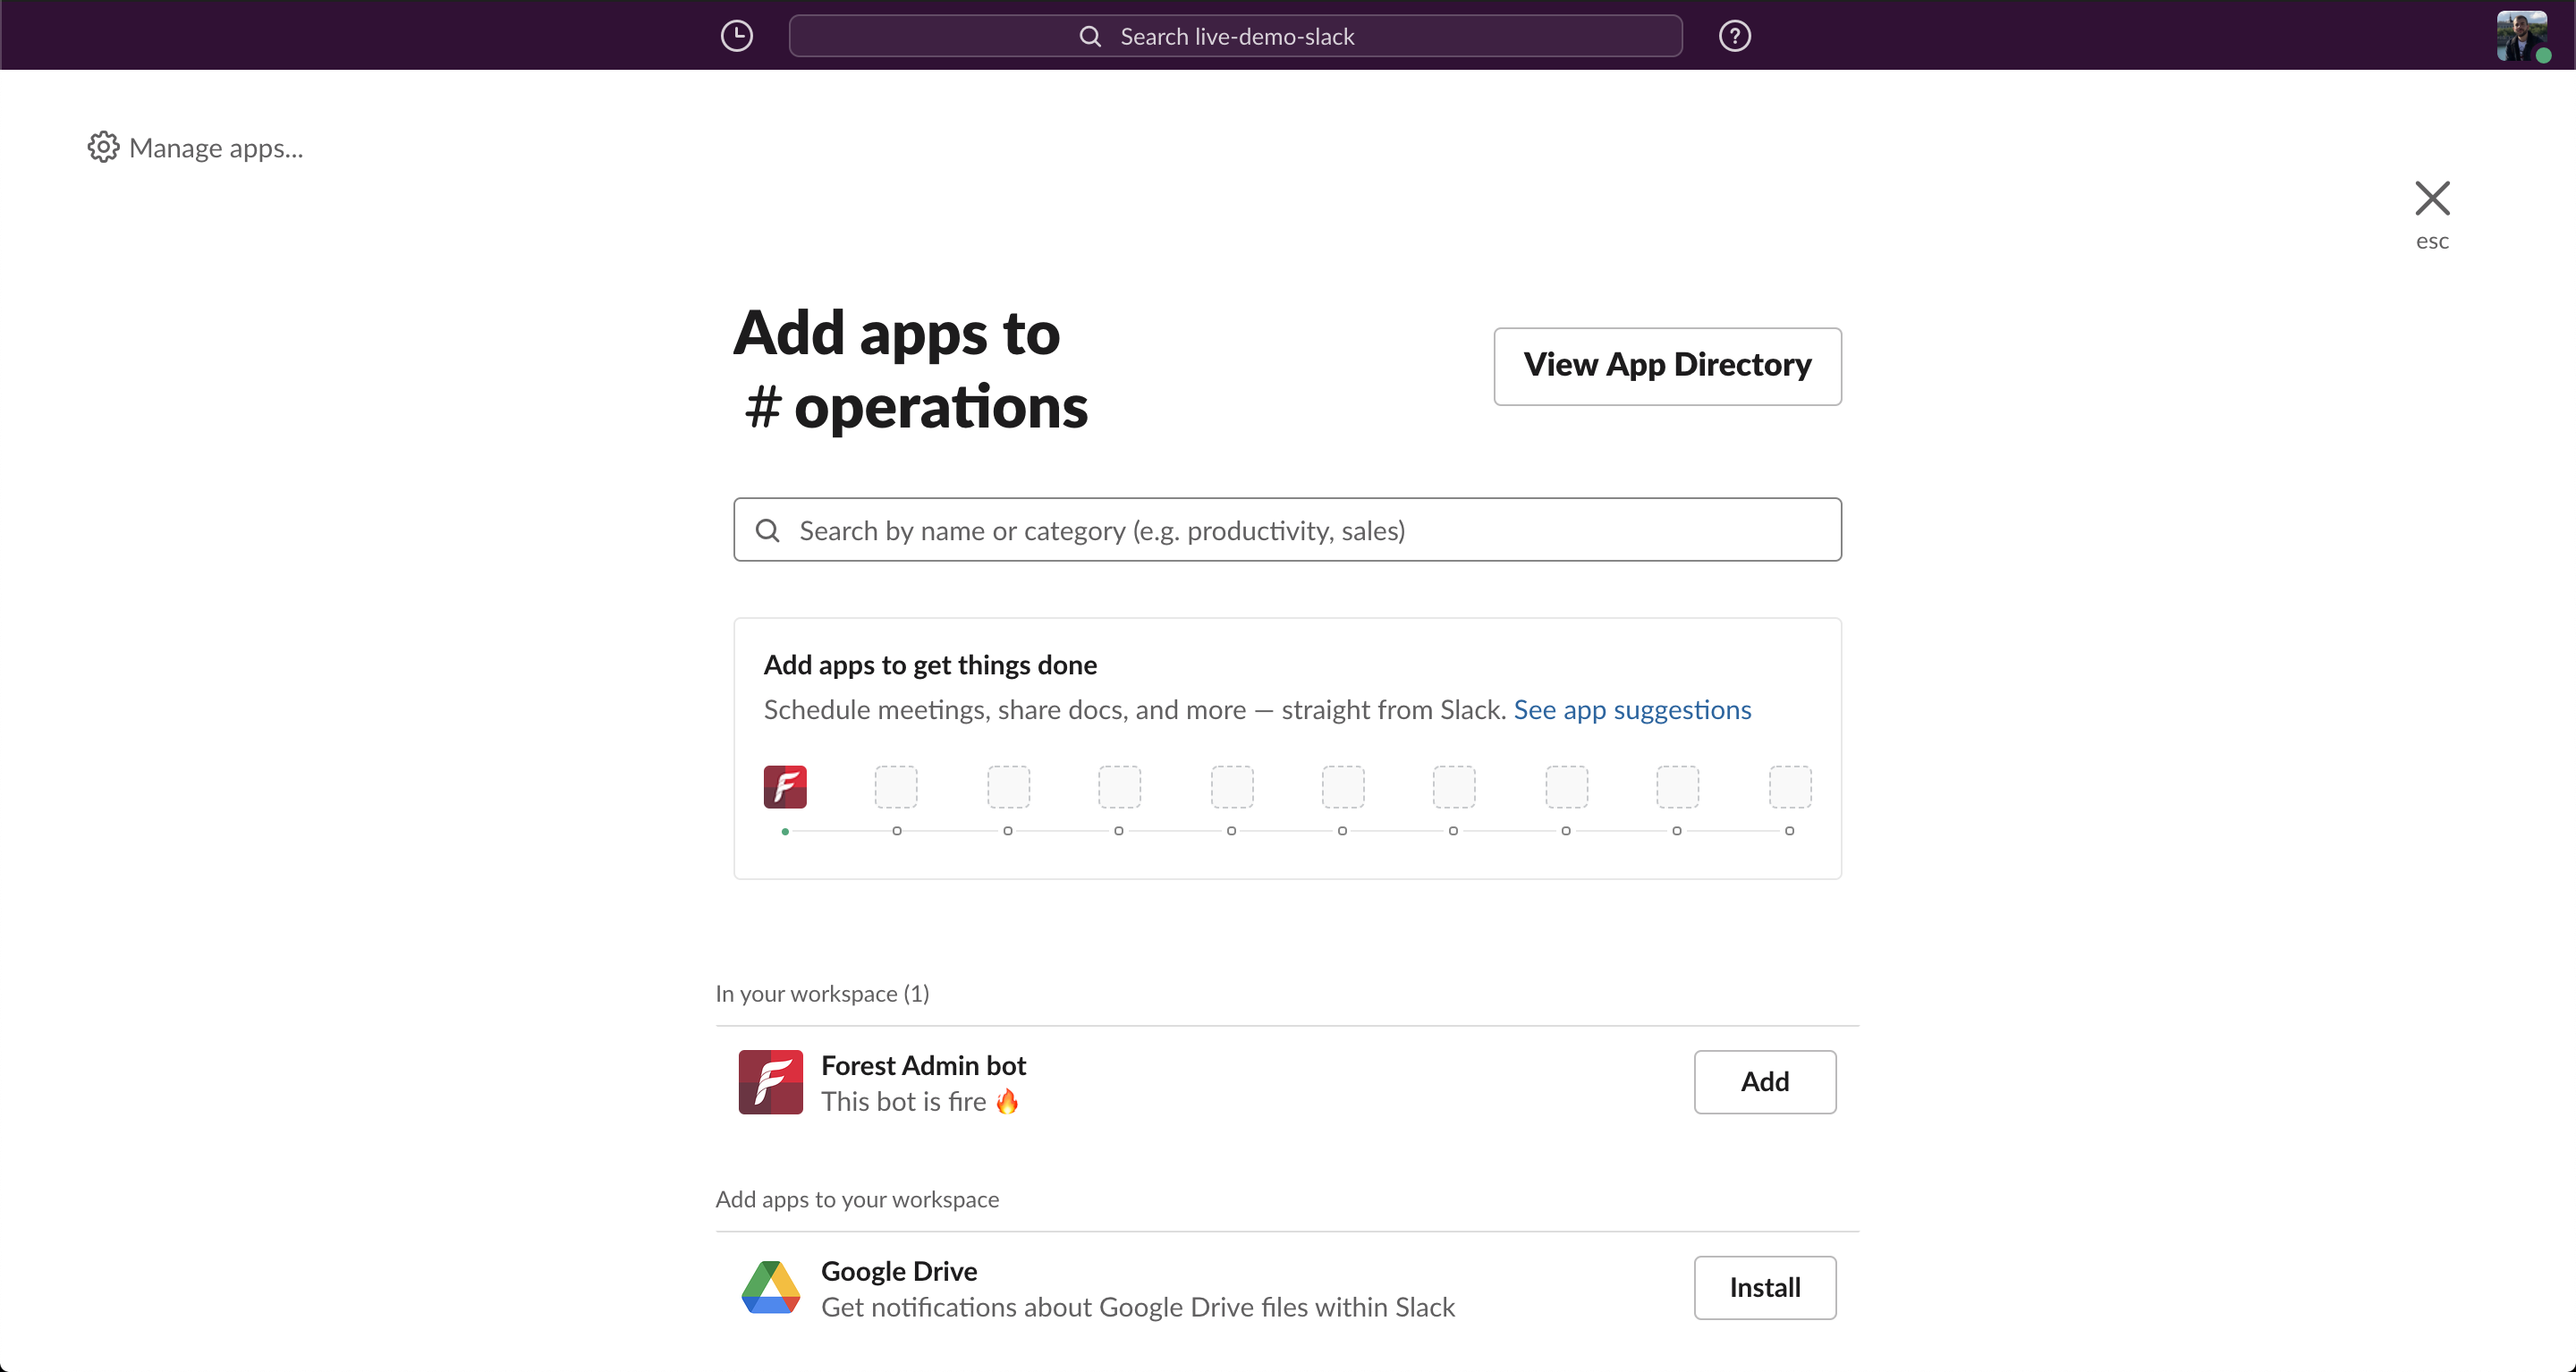The image size is (2576, 1372).
Task: Click the 'This bot is fire' description
Action: click(x=920, y=1101)
